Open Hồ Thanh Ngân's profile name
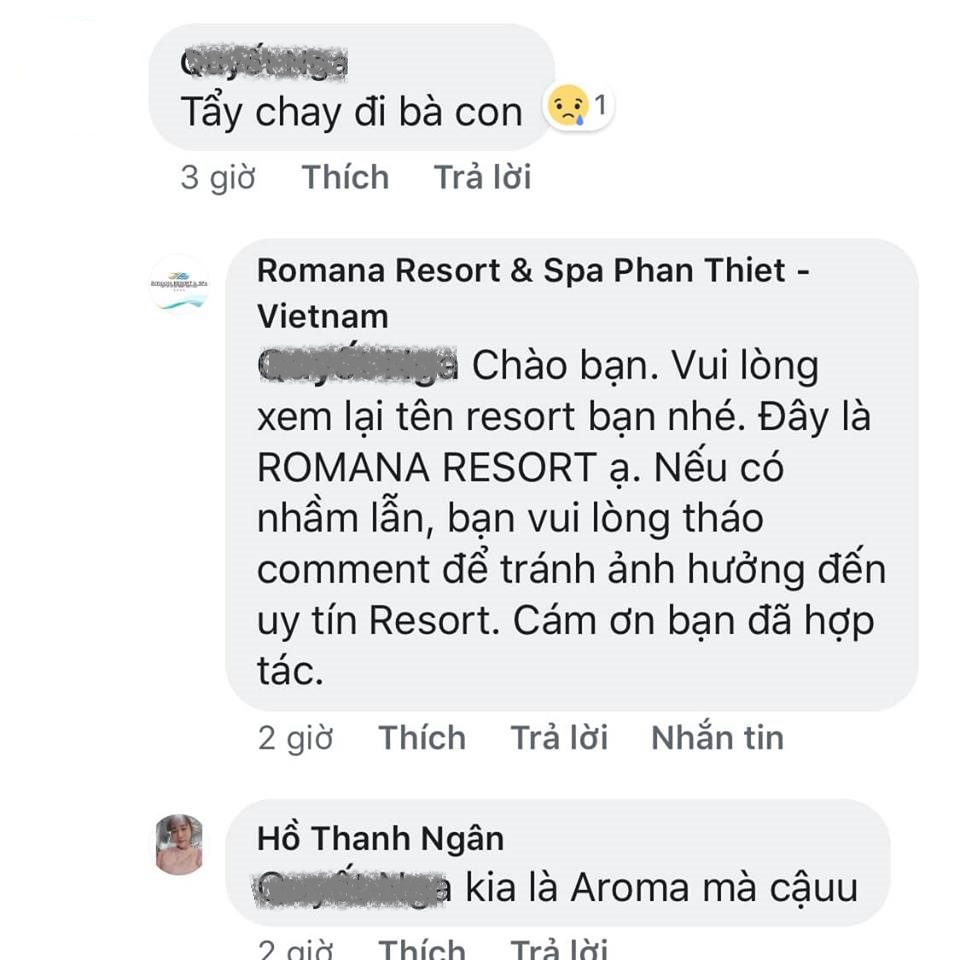 pyautogui.click(x=380, y=838)
